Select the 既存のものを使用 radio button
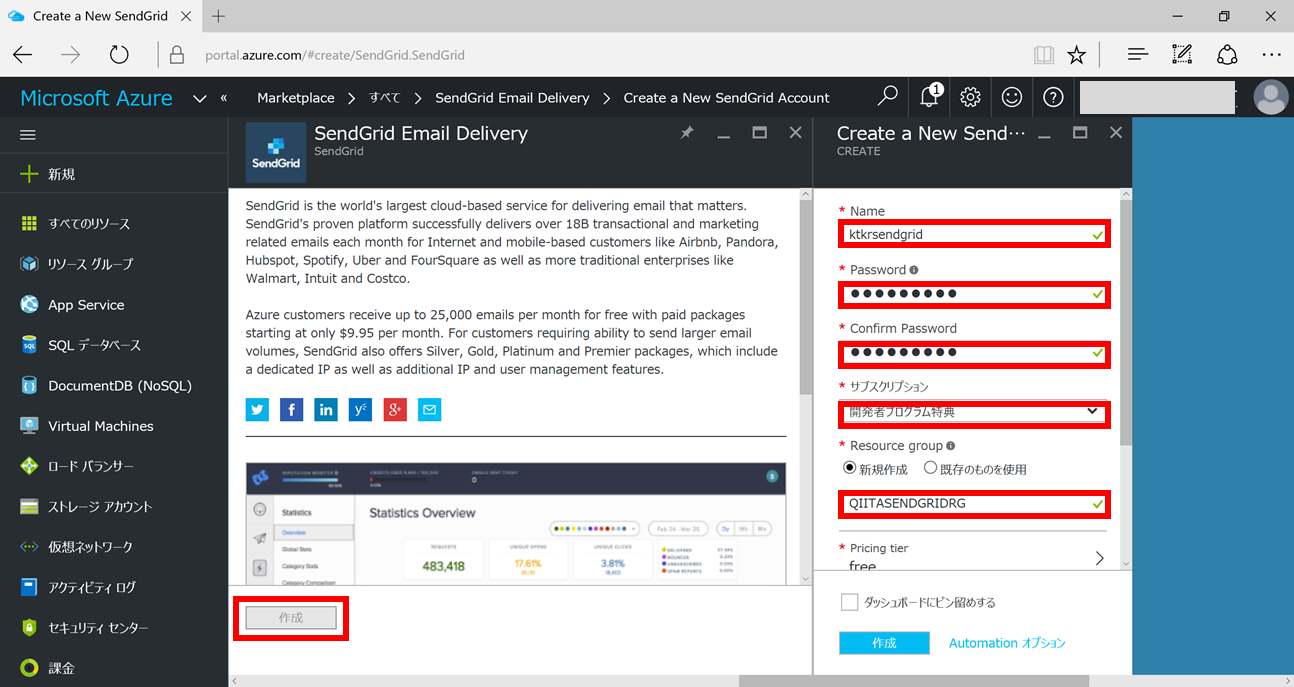The width and height of the screenshot is (1294, 687). (x=930, y=468)
